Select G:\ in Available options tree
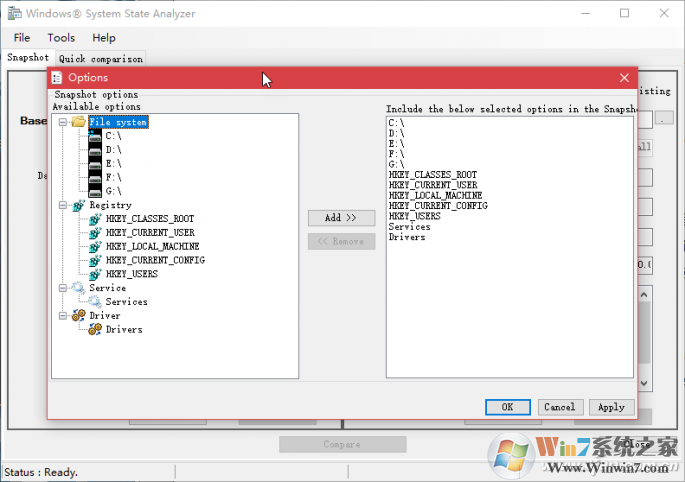Screen dimensions: 685x482 (x=114, y=191)
